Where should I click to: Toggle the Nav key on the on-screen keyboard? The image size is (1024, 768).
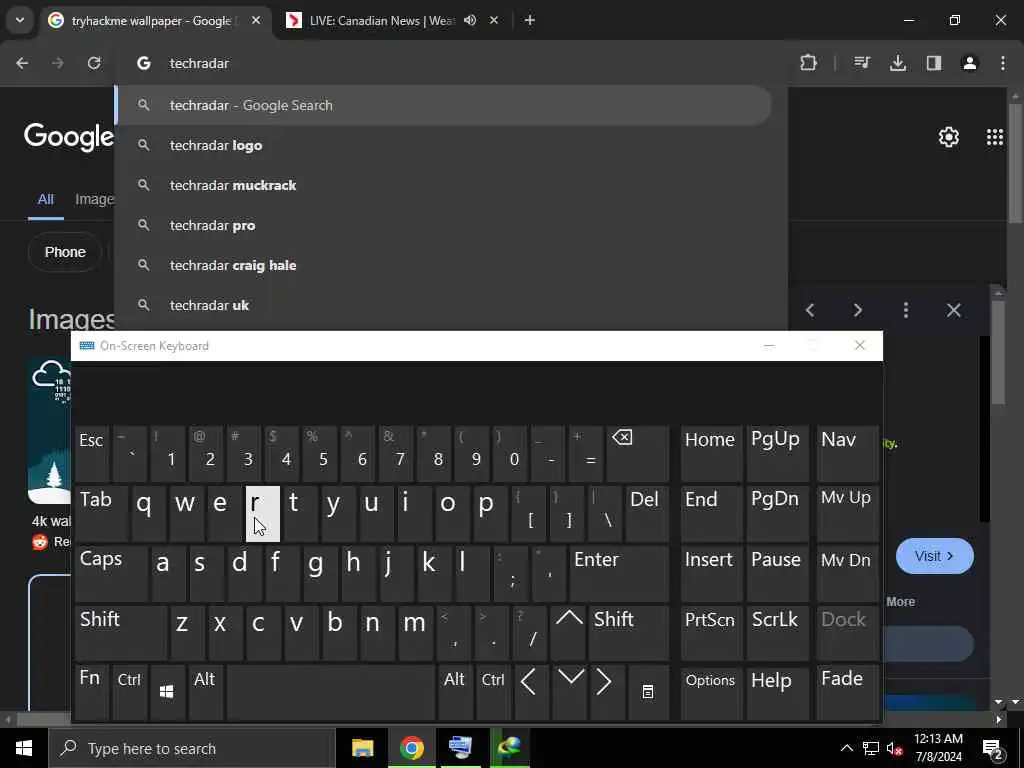pyautogui.click(x=848, y=453)
